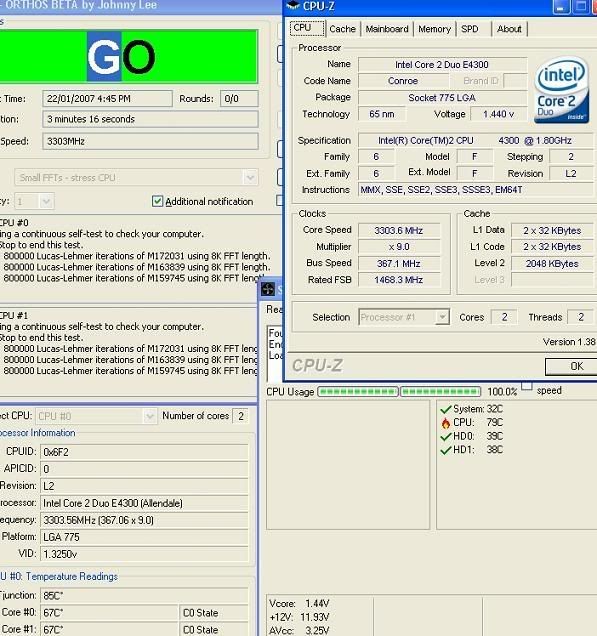Screen dimensions: 597x636
Task: Click the Code Name value Conroe
Action: point(403,81)
